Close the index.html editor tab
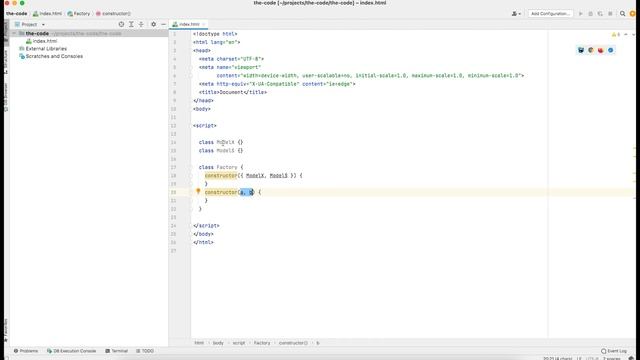This screenshot has height=360, width=640. [x=204, y=24]
